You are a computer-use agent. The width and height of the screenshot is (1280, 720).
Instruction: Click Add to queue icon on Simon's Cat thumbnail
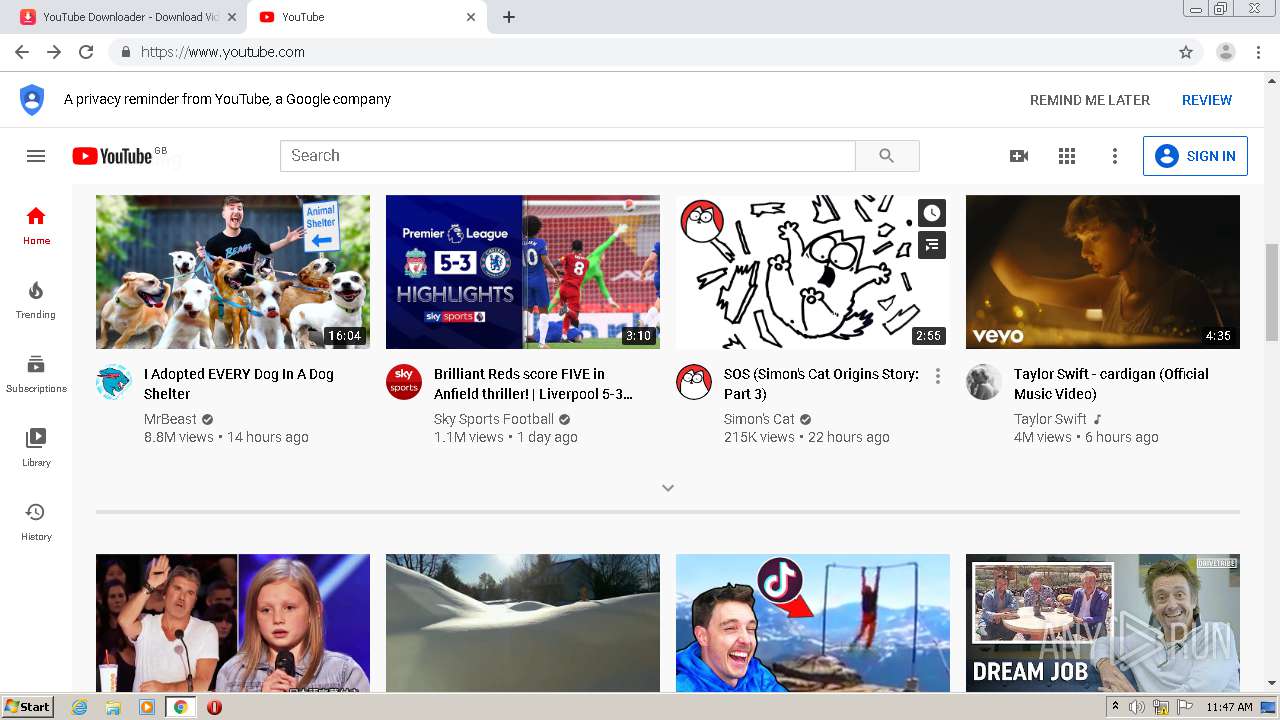(x=932, y=245)
